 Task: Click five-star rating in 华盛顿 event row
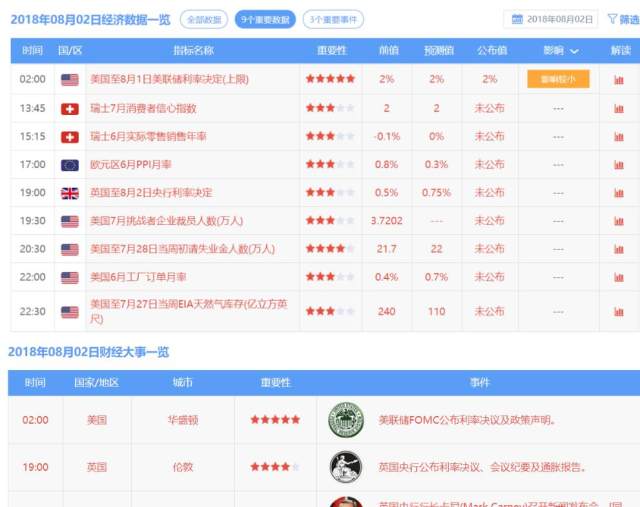(276, 420)
